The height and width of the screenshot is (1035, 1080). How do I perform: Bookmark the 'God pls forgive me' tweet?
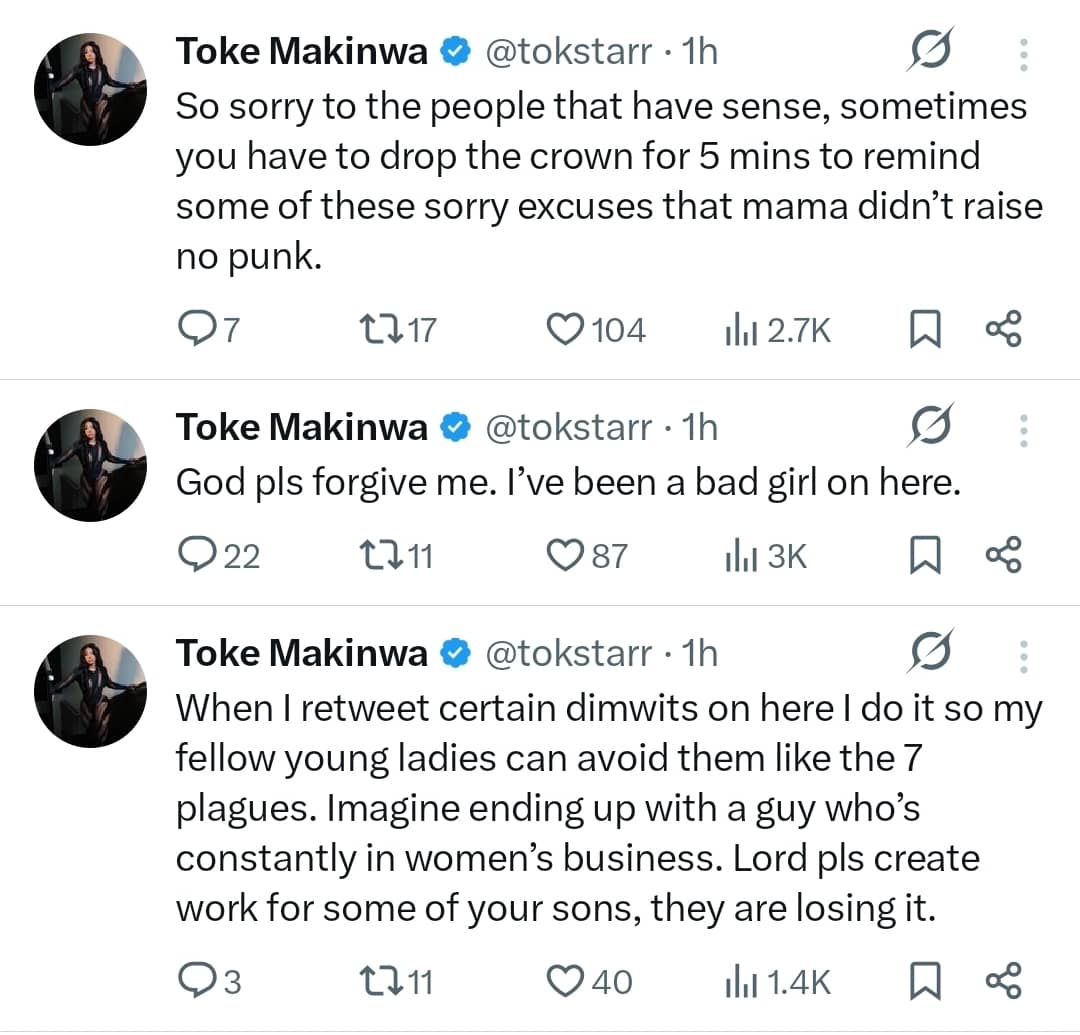coord(925,553)
